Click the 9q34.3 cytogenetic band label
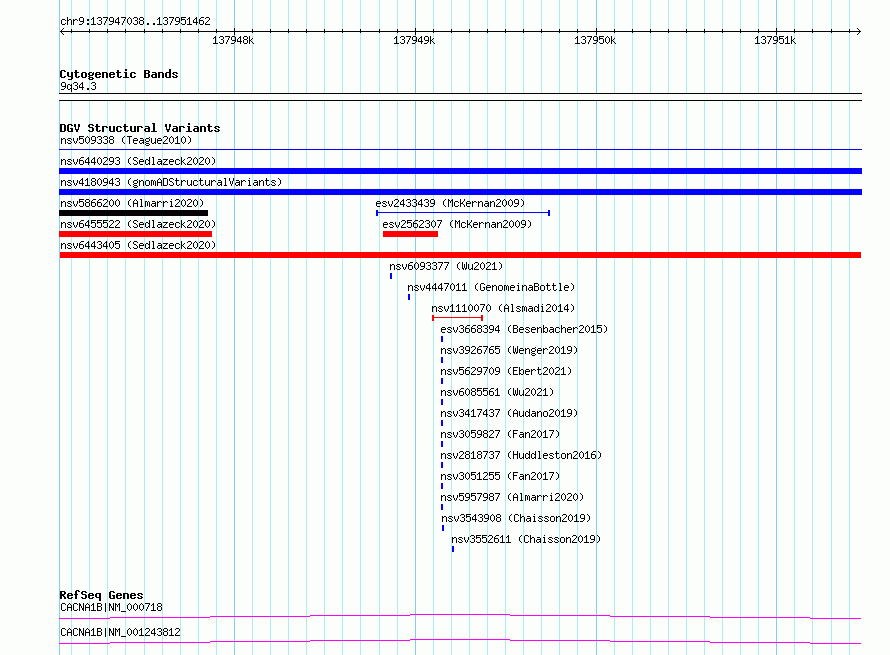This screenshot has width=890, height=655. tap(78, 86)
